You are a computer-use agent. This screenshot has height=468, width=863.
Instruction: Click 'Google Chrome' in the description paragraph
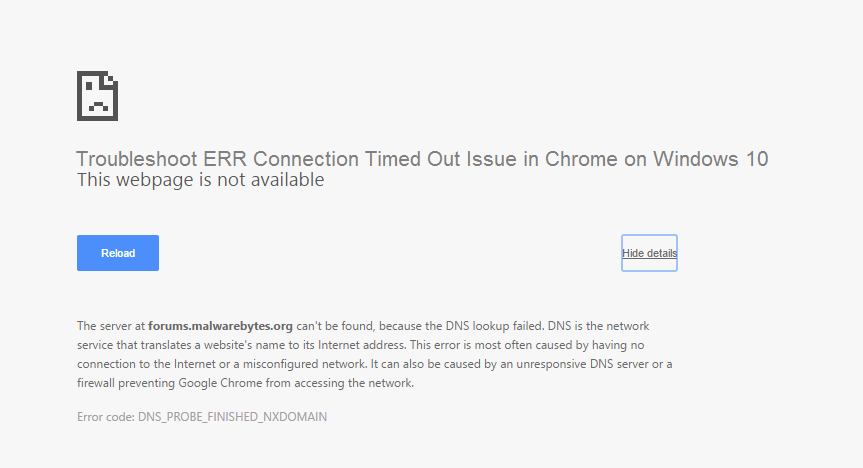[x=220, y=383]
